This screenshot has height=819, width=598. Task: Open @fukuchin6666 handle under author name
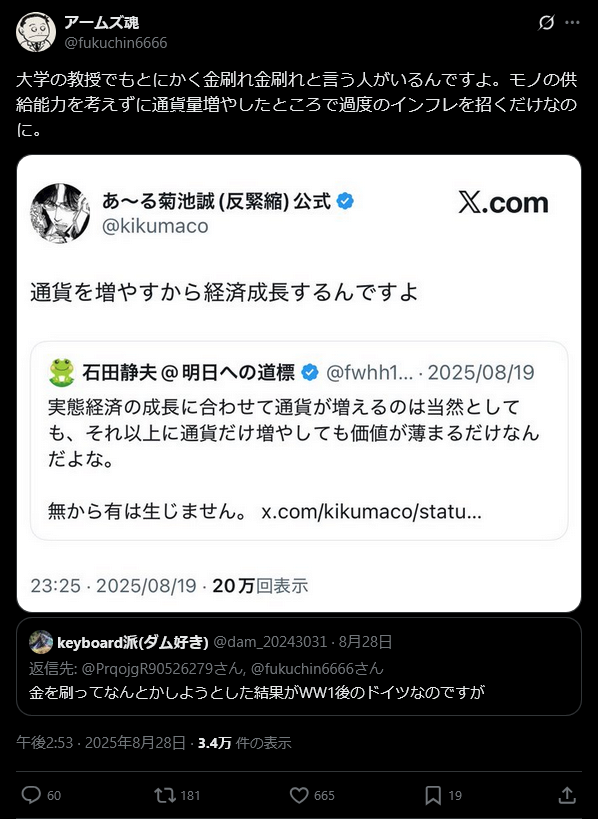115,42
